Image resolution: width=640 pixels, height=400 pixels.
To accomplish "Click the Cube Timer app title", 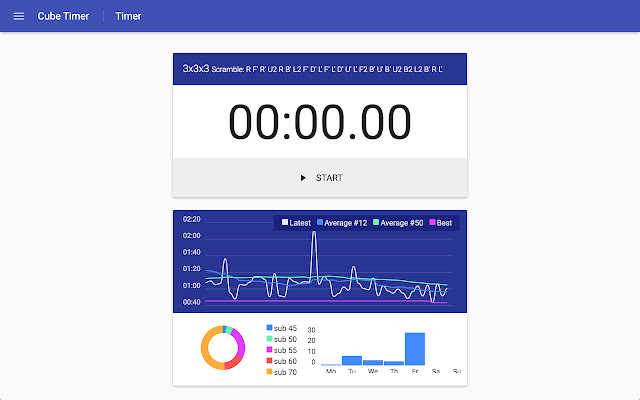I will pyautogui.click(x=63, y=16).
